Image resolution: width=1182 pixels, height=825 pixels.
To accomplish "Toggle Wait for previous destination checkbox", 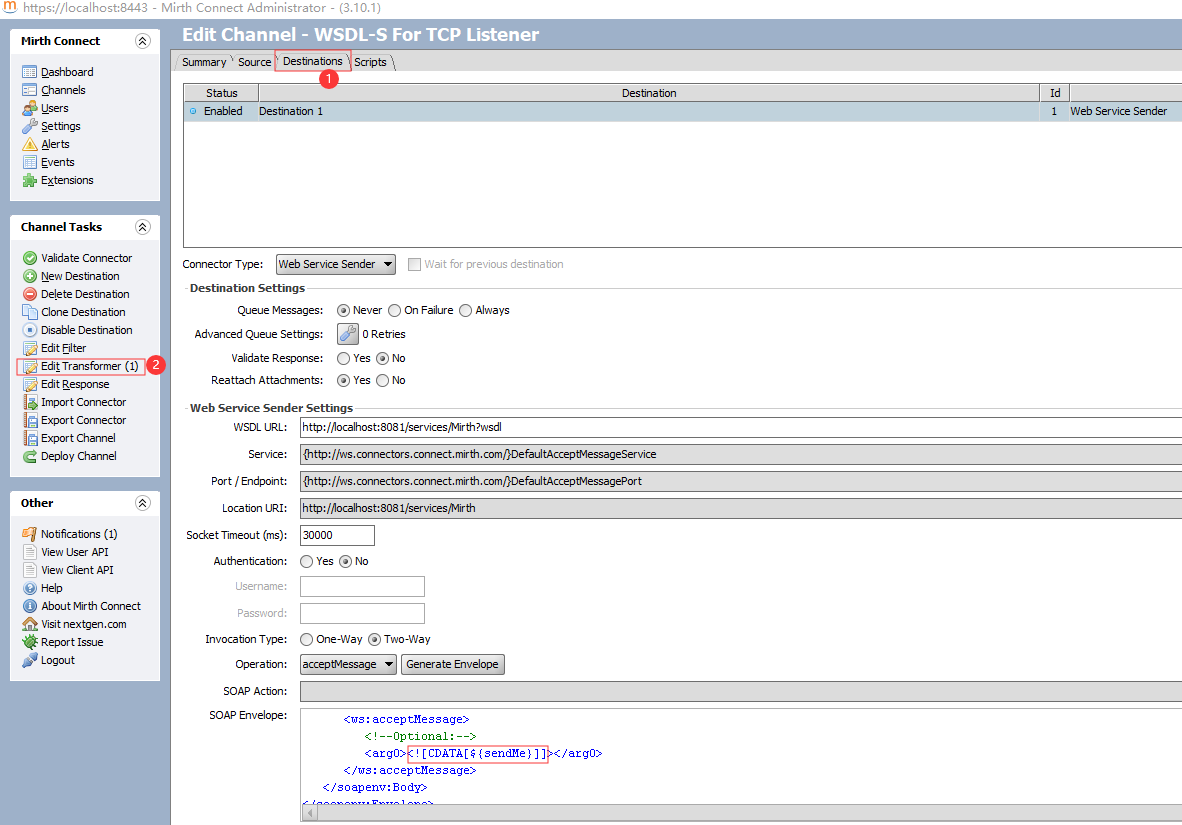I will click(414, 265).
